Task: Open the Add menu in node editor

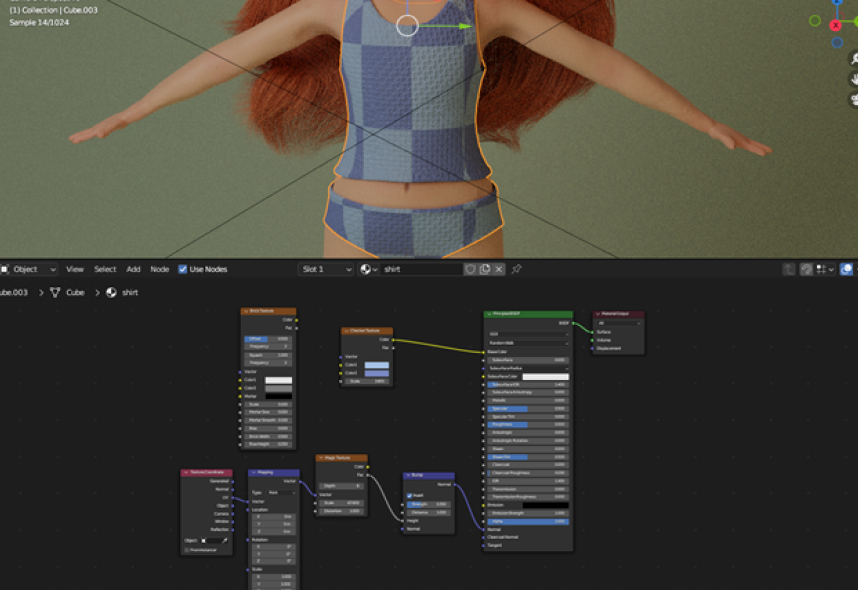Action: [133, 269]
